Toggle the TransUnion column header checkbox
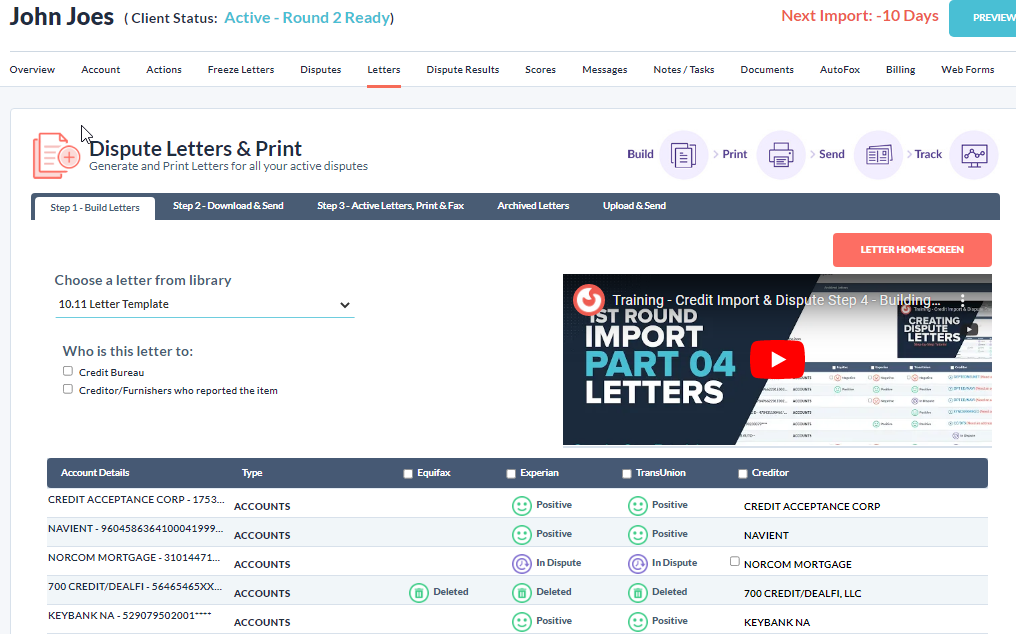 pos(626,473)
